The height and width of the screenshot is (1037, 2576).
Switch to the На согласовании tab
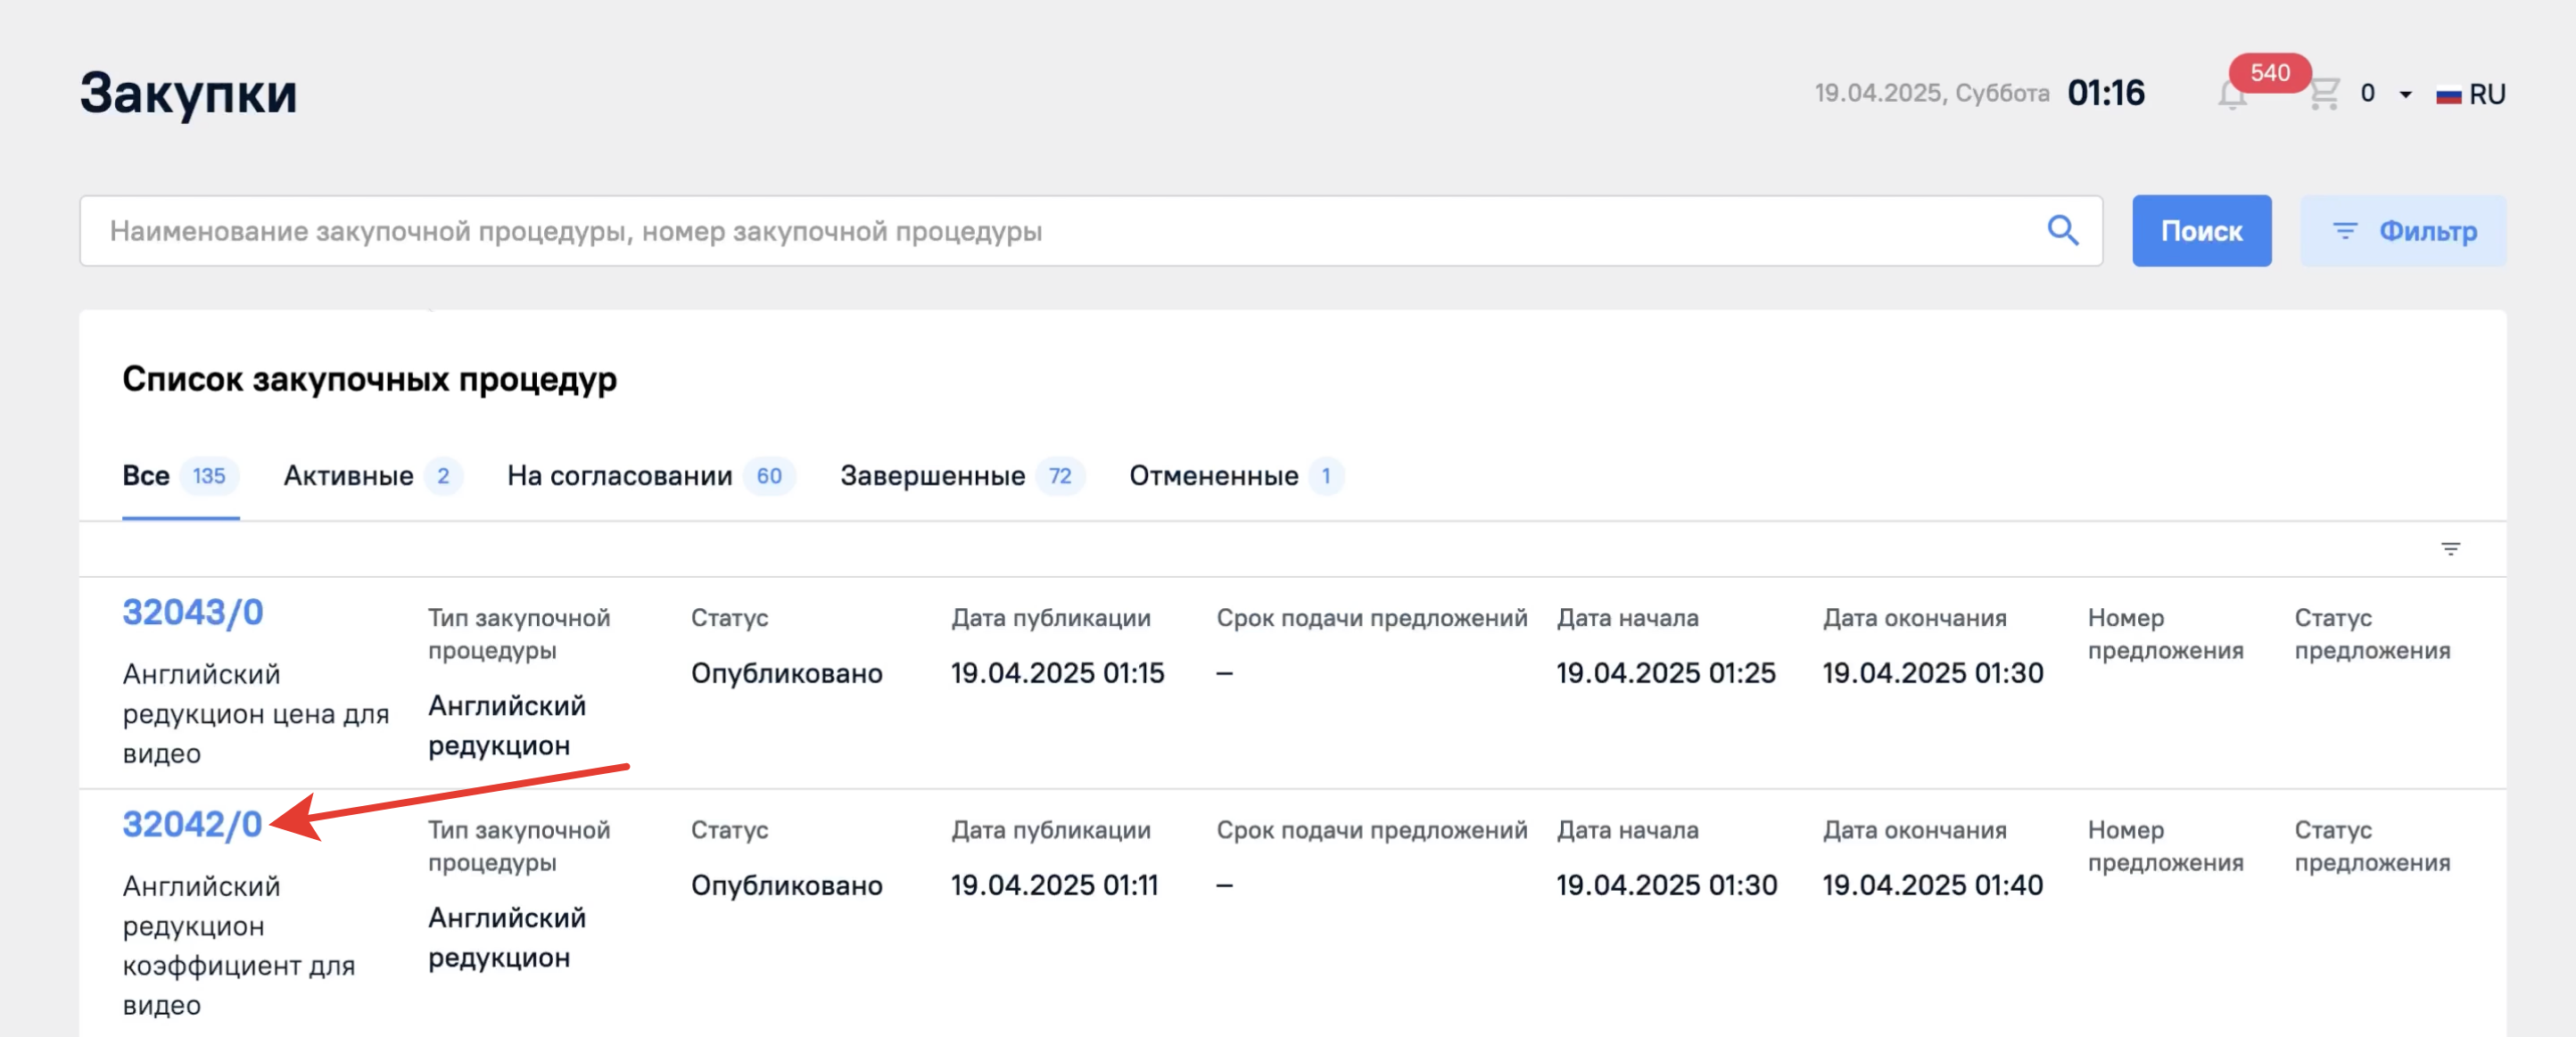pyautogui.click(x=650, y=476)
